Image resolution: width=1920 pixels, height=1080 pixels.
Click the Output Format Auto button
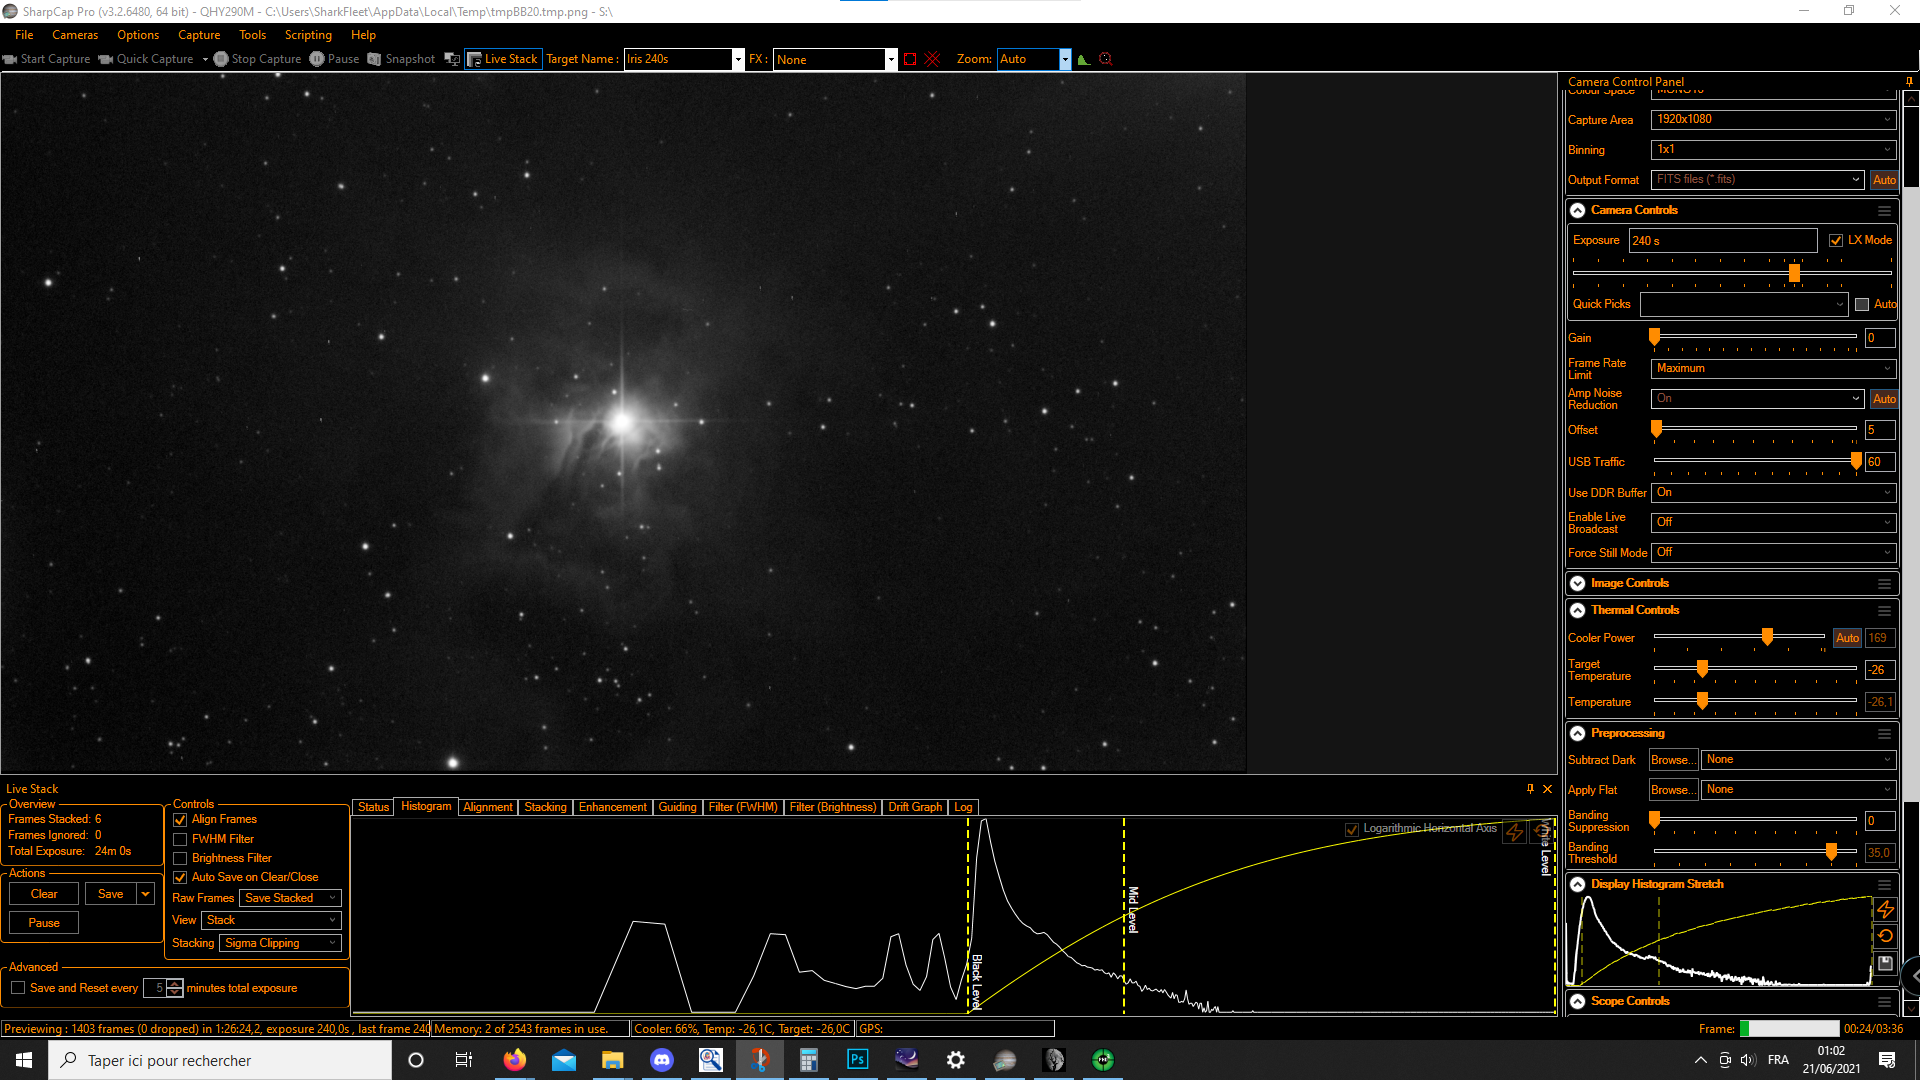pos(1884,180)
